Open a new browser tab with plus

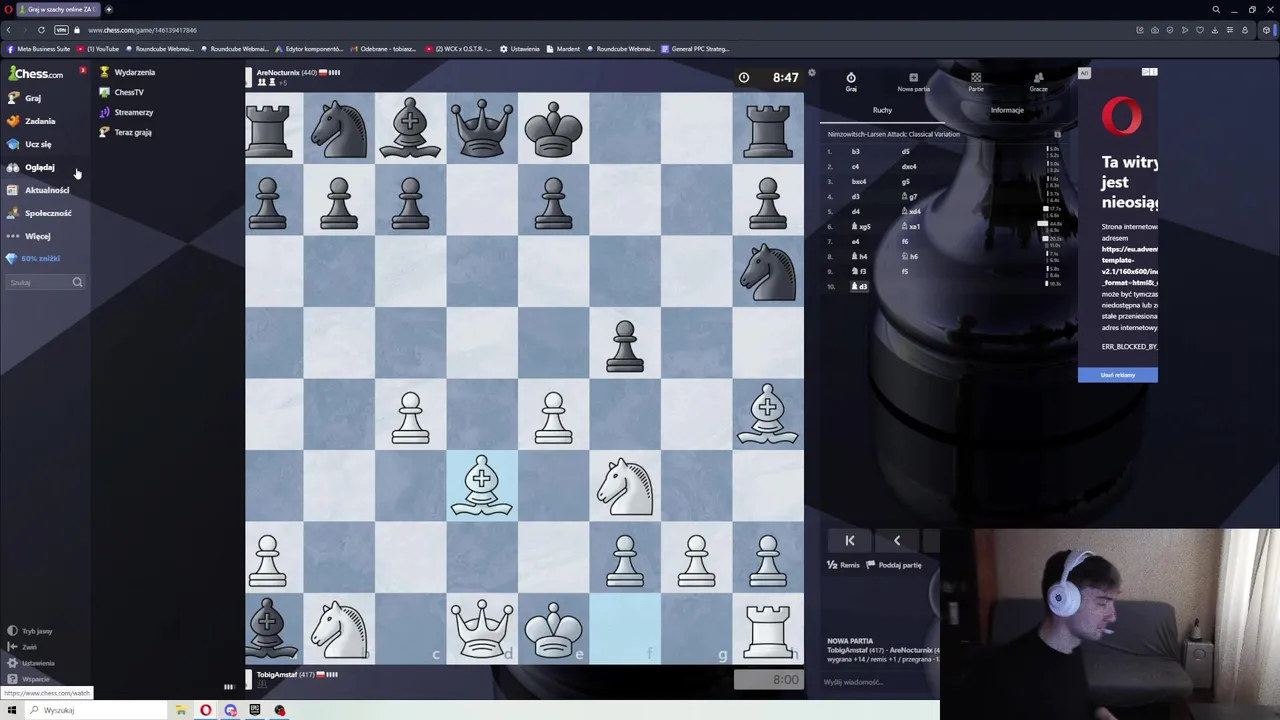click(x=109, y=9)
